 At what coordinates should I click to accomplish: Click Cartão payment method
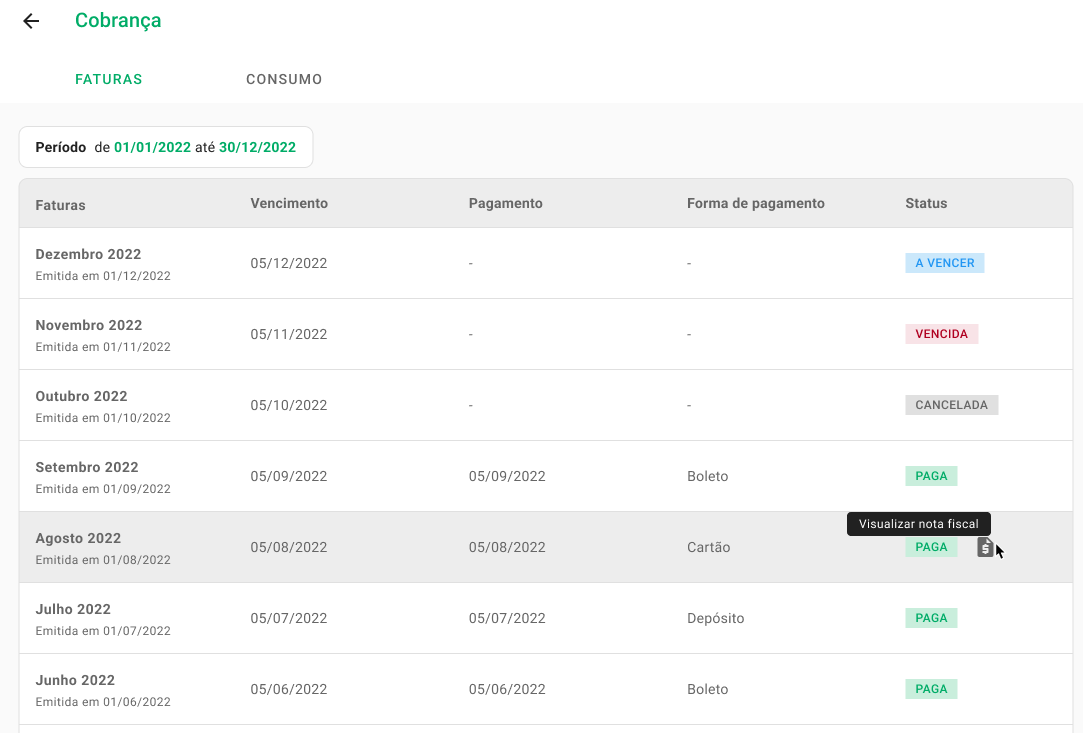tap(709, 547)
